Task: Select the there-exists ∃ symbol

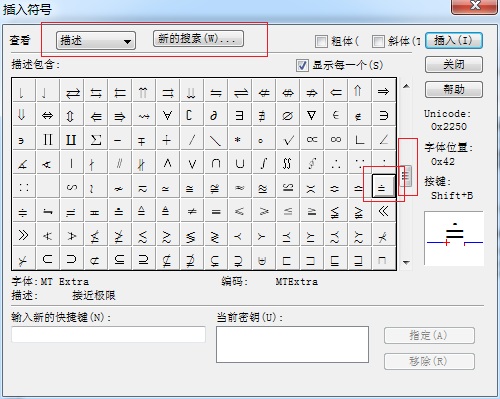Action: point(239,115)
